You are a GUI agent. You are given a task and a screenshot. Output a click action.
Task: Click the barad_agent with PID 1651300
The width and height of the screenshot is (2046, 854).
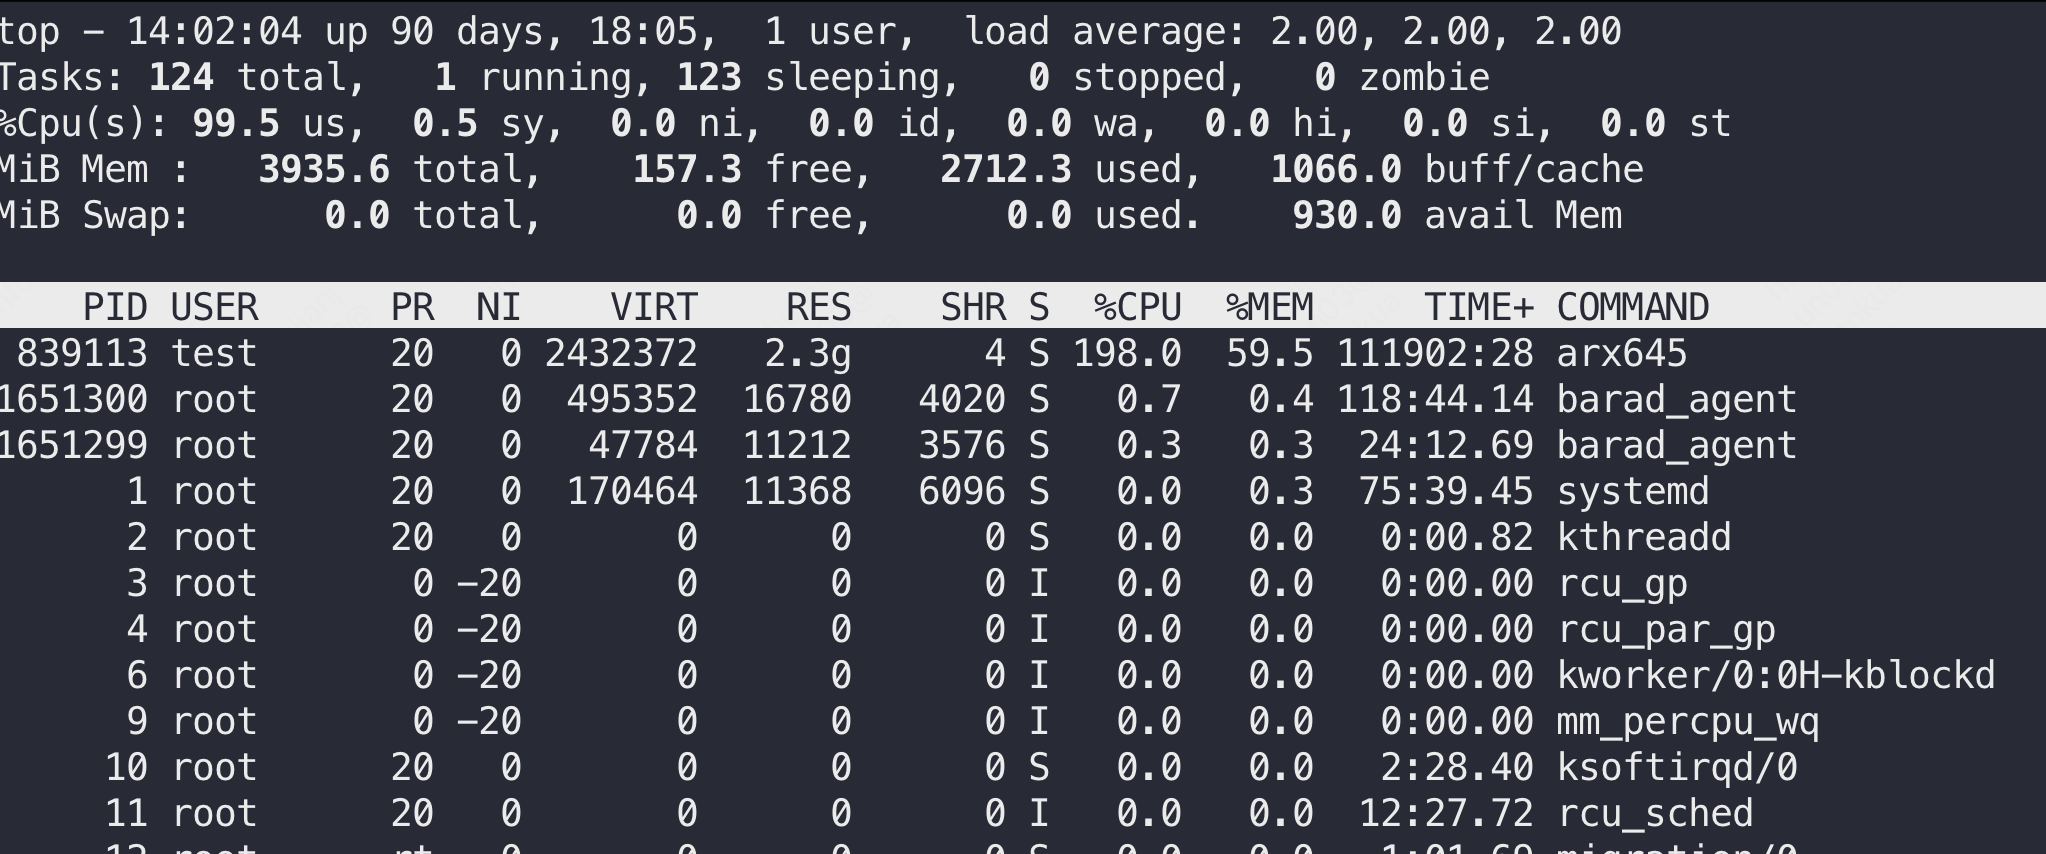1676,399
